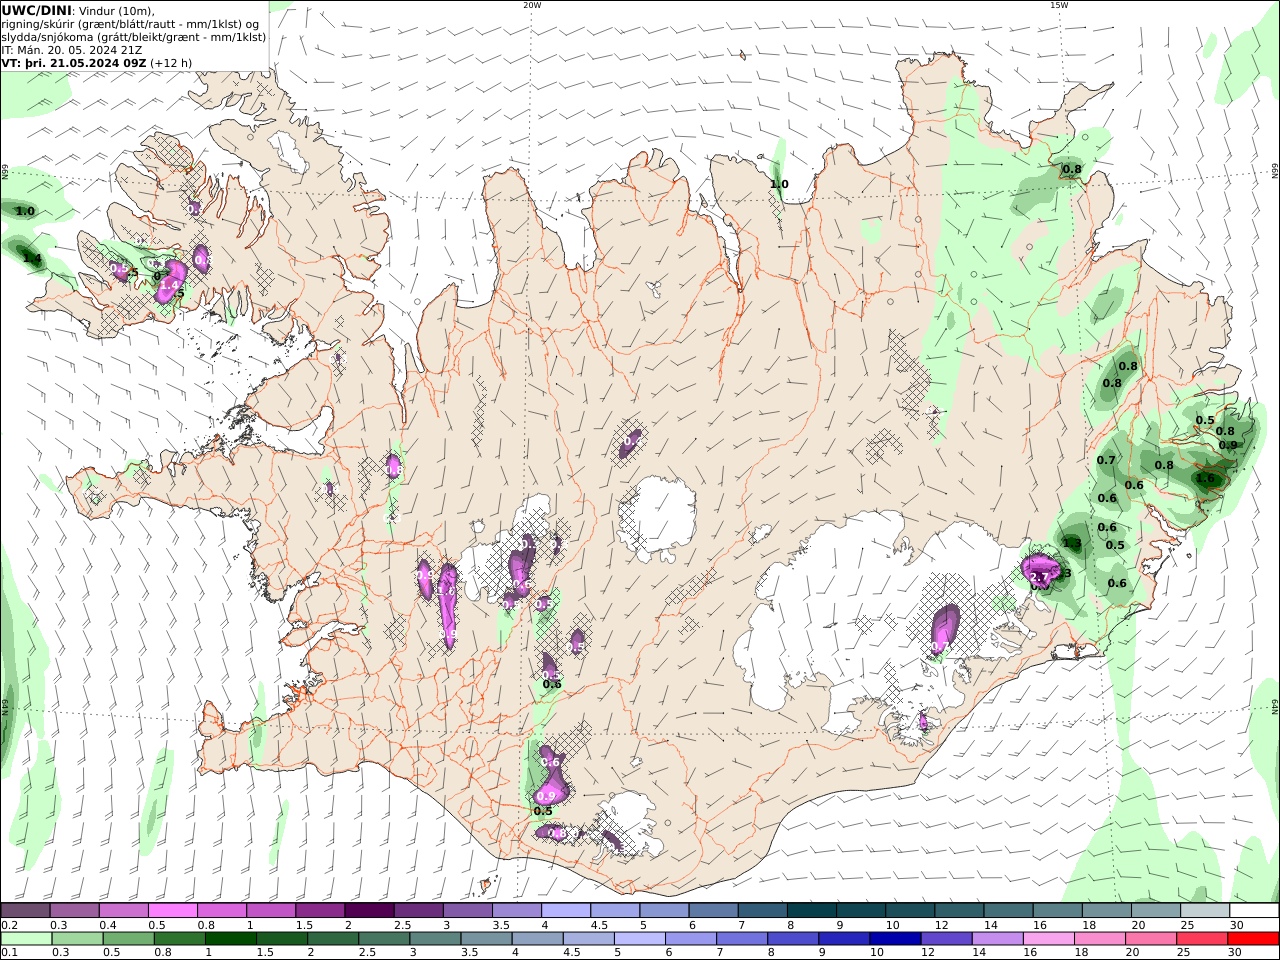This screenshot has width=1280, height=960.
Task: Click the bright red swatch at 30, lower legend
Action: [x=1253, y=939]
